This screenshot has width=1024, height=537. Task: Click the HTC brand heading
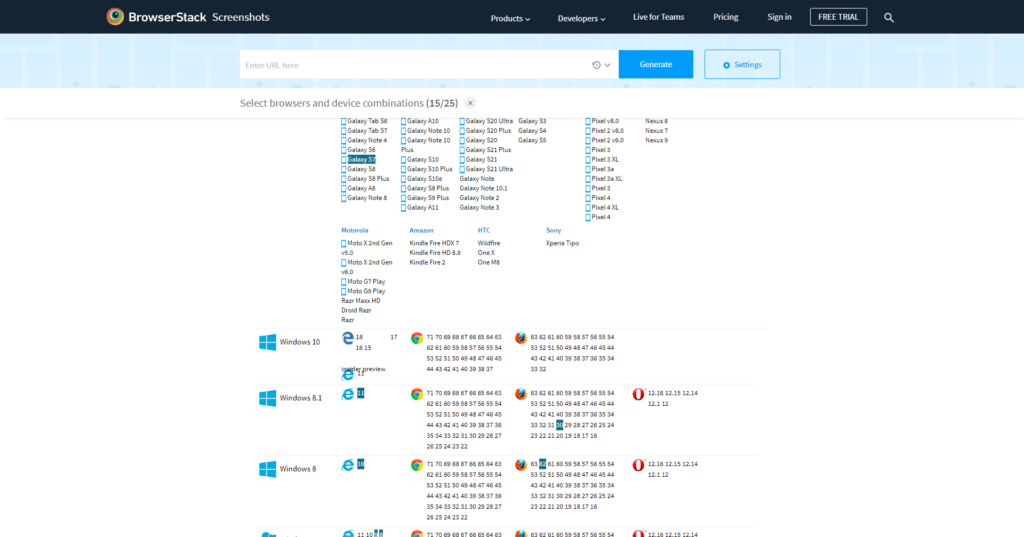(x=484, y=231)
